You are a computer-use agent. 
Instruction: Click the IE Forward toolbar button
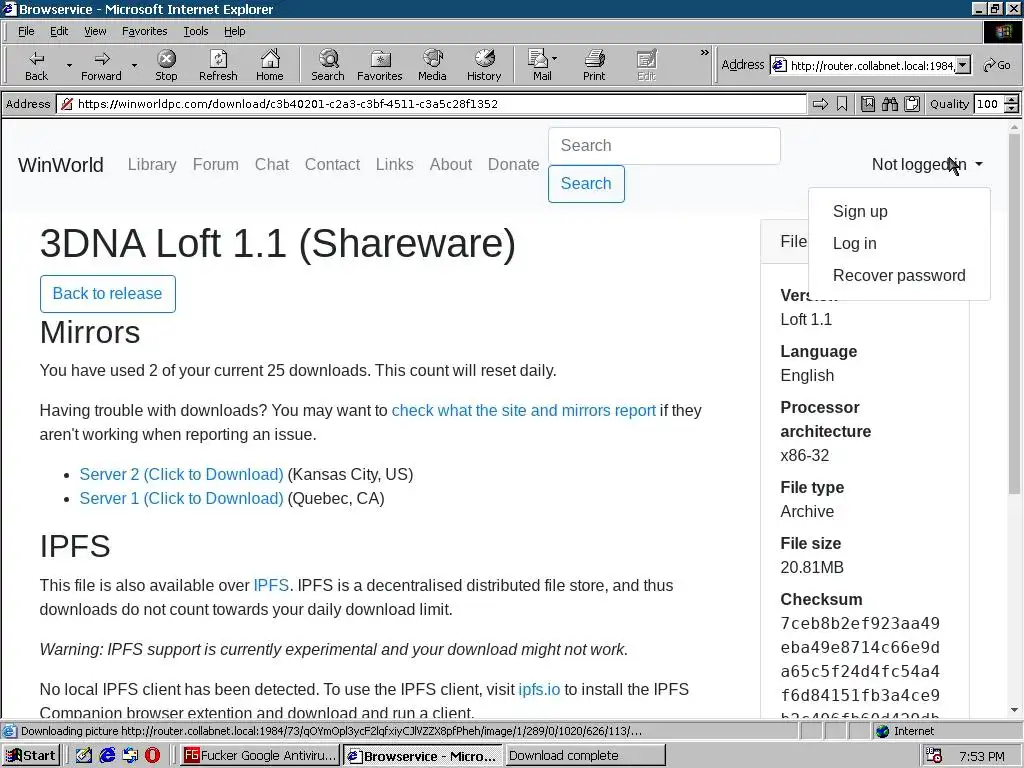101,65
